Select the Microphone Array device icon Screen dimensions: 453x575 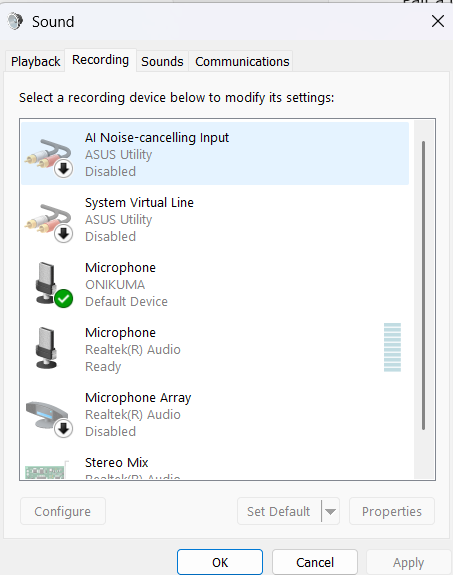tap(49, 417)
